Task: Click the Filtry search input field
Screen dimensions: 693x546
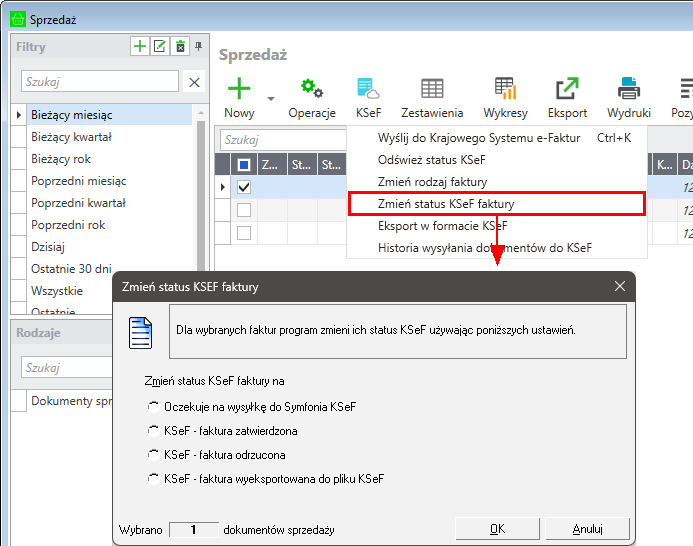Action: tap(100, 82)
